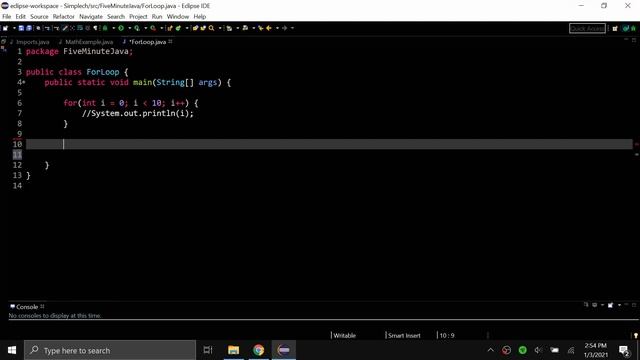
Task: Open dropdown arrow next to Run button
Action: pos(129,28)
